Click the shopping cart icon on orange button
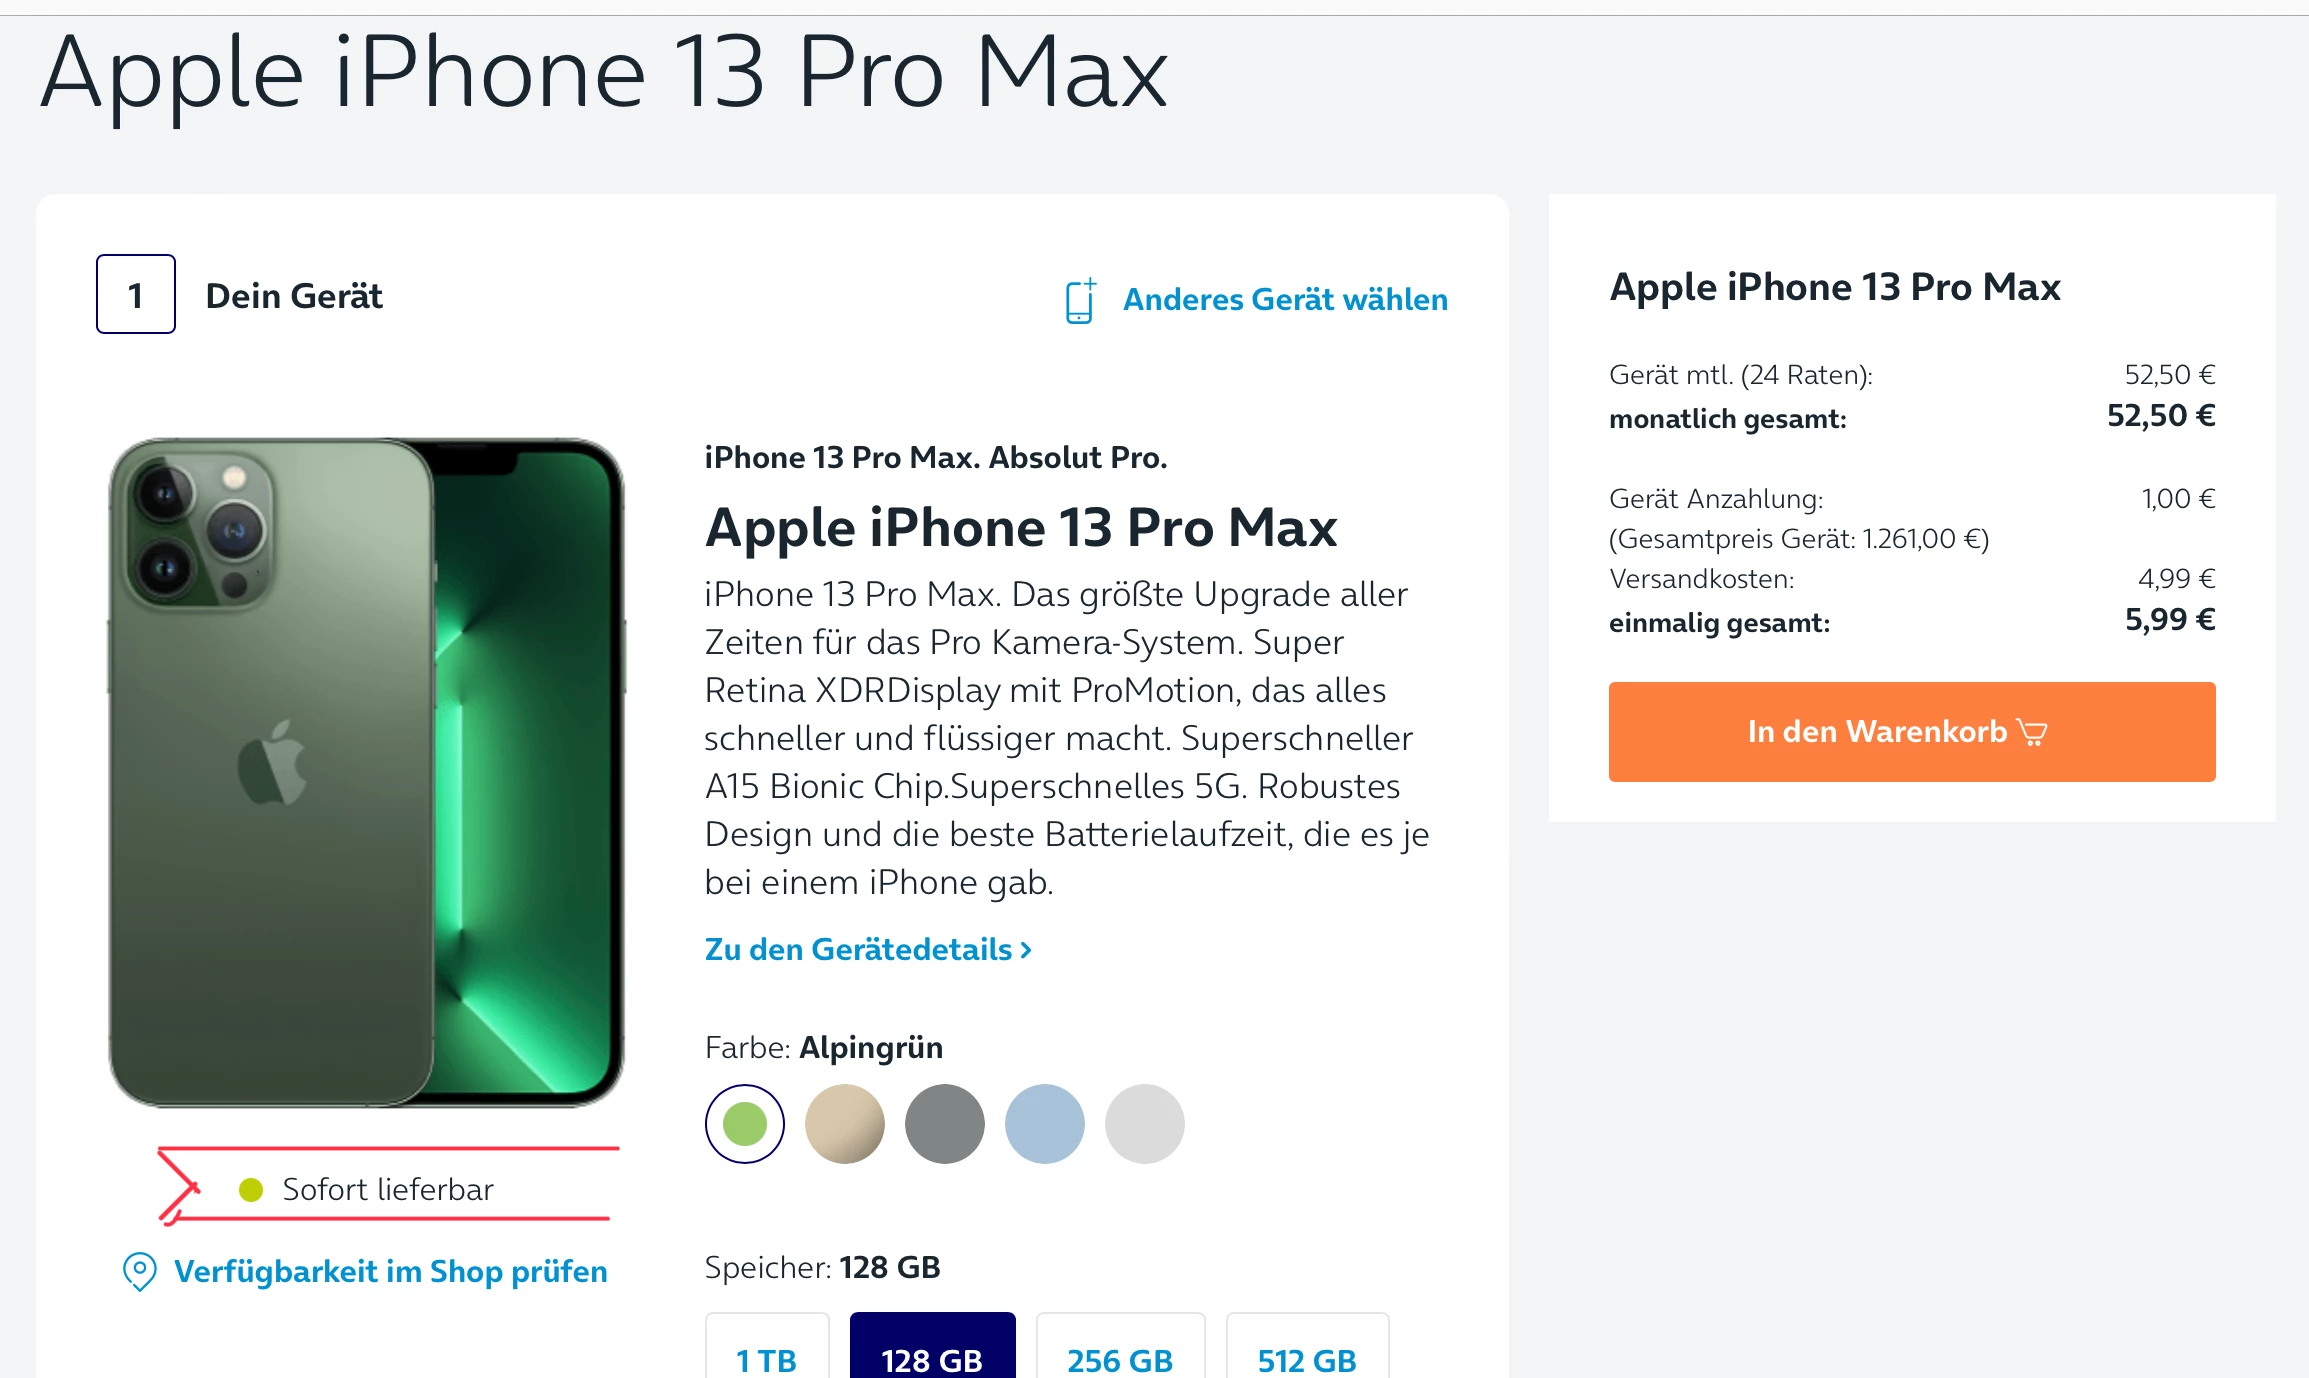The height and width of the screenshot is (1378, 2309). click(x=2032, y=732)
